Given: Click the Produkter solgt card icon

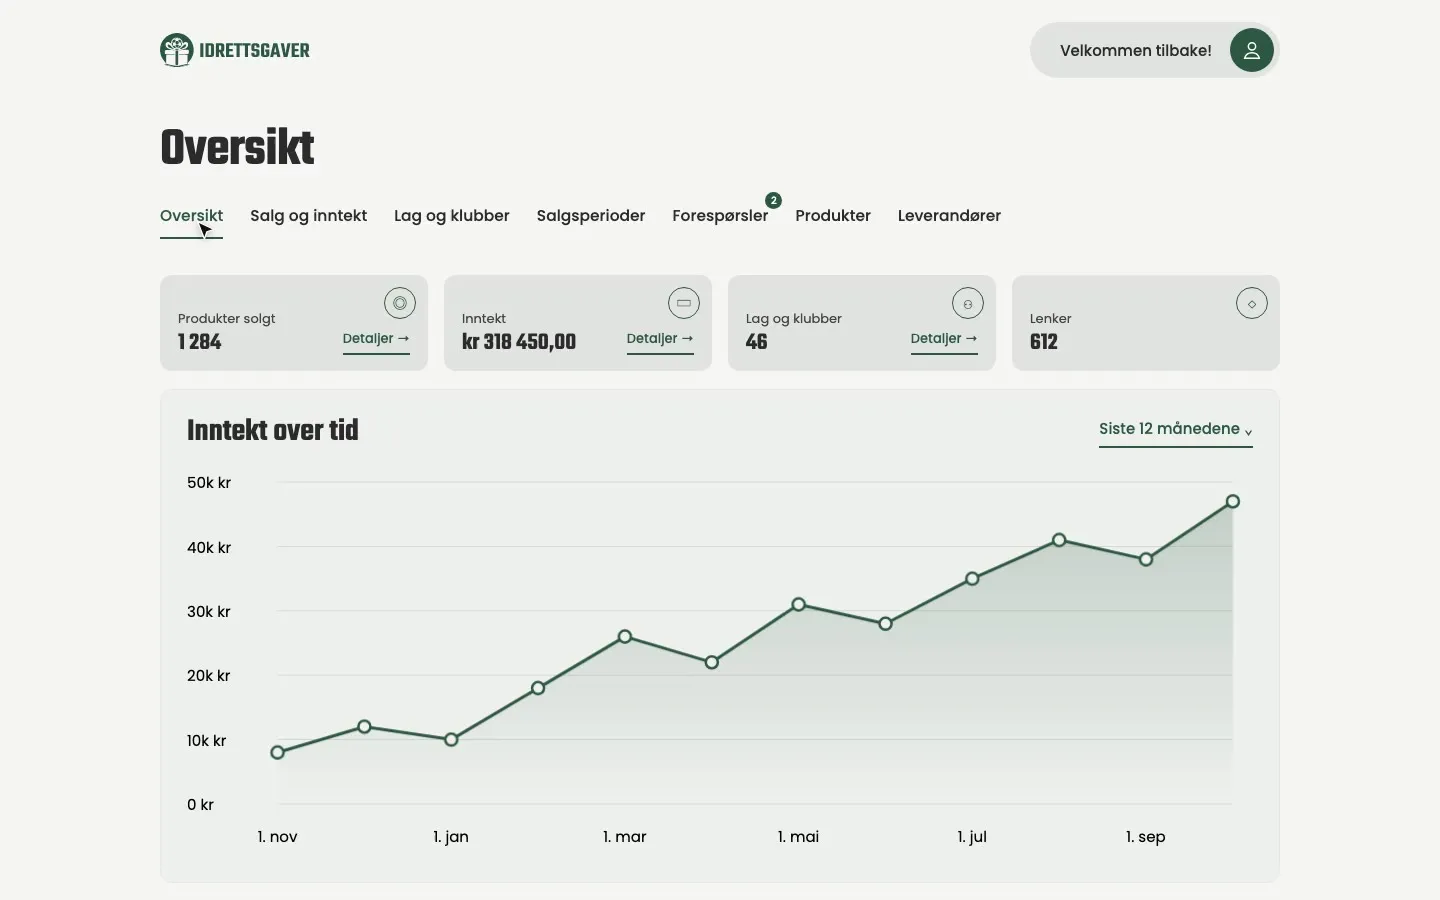Looking at the screenshot, I should [400, 303].
